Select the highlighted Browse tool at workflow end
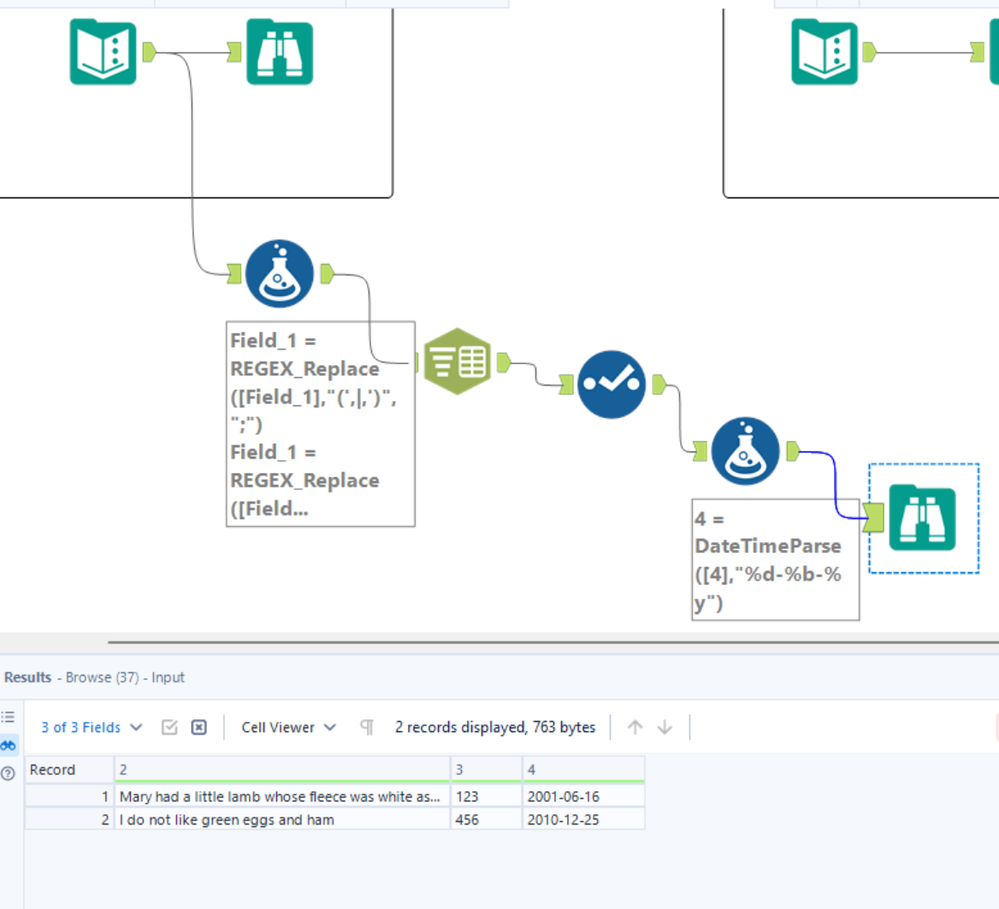The width and height of the screenshot is (999, 909). (923, 518)
